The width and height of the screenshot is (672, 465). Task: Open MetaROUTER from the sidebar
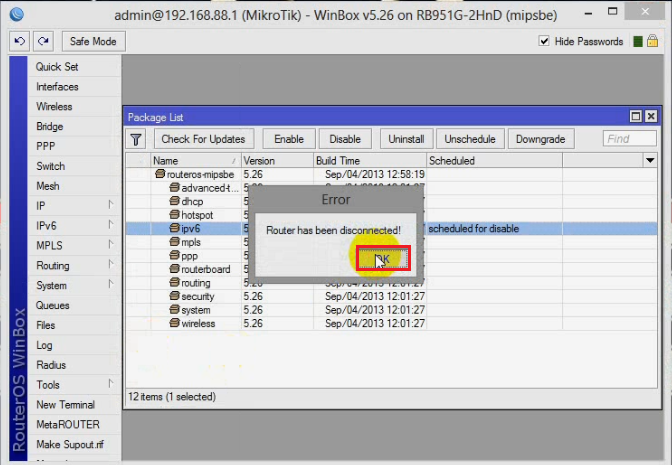coord(68,425)
